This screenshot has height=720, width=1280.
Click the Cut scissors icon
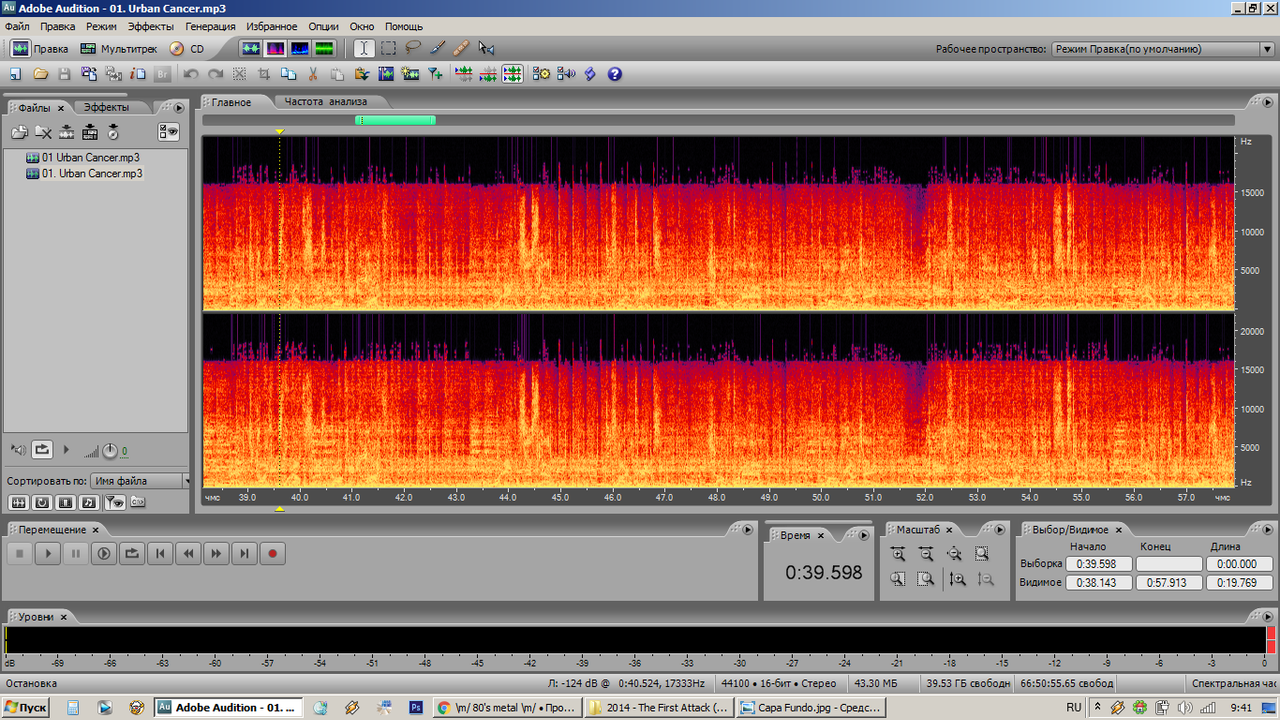pyautogui.click(x=313, y=74)
